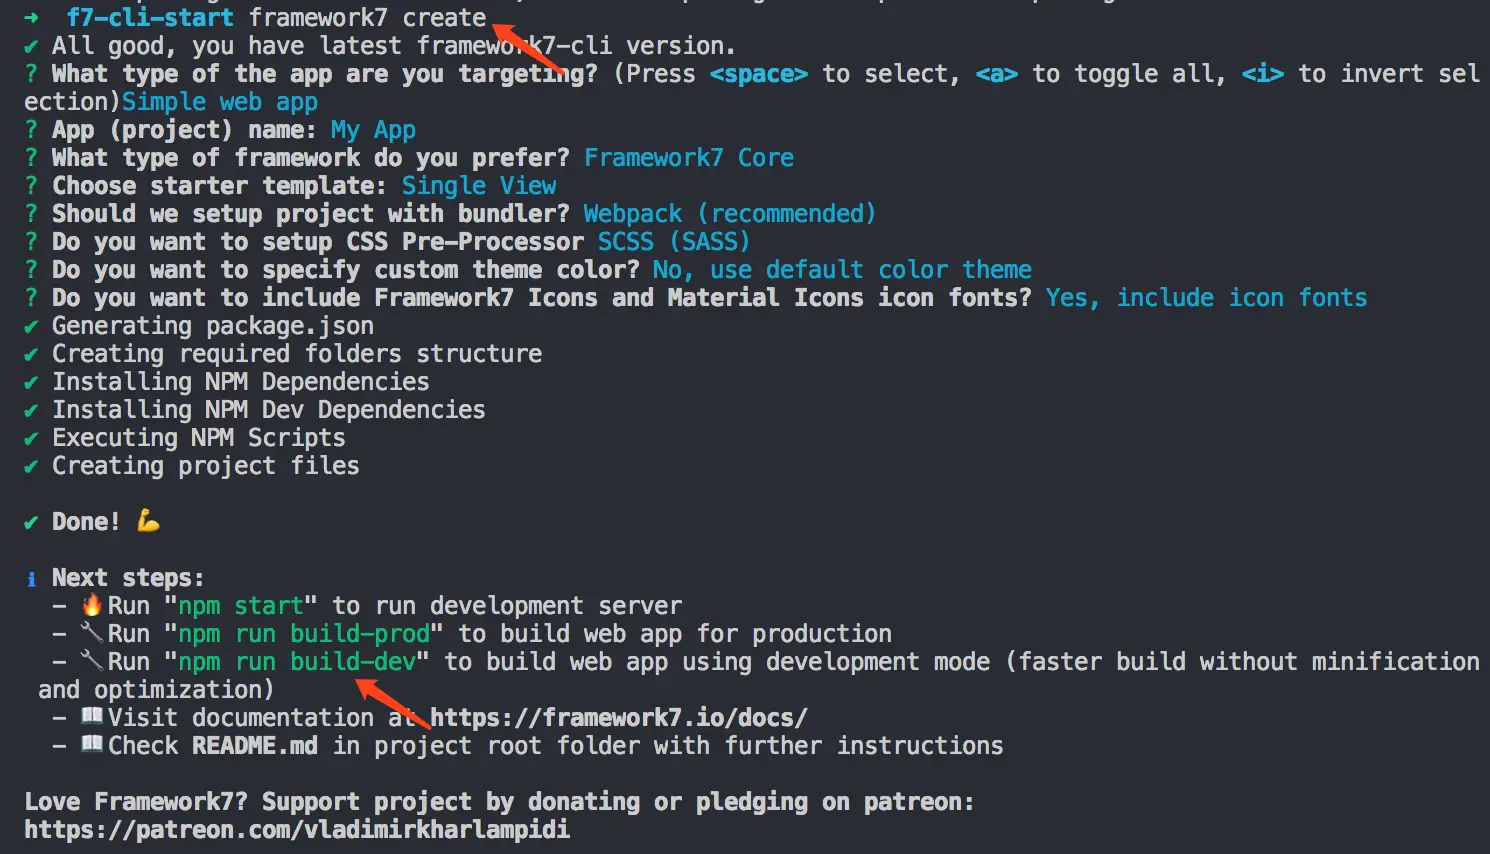Click the 'Simple web app' answer
This screenshot has height=854, width=1490.
tap(219, 102)
